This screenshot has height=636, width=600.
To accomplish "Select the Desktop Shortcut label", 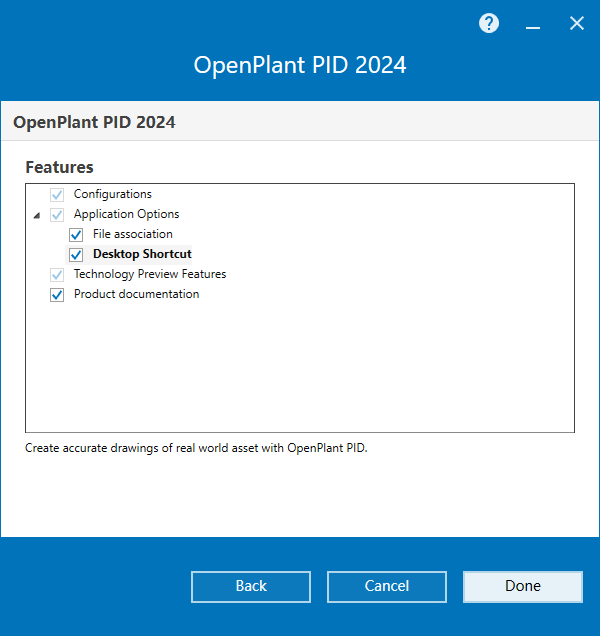I will pos(142,254).
